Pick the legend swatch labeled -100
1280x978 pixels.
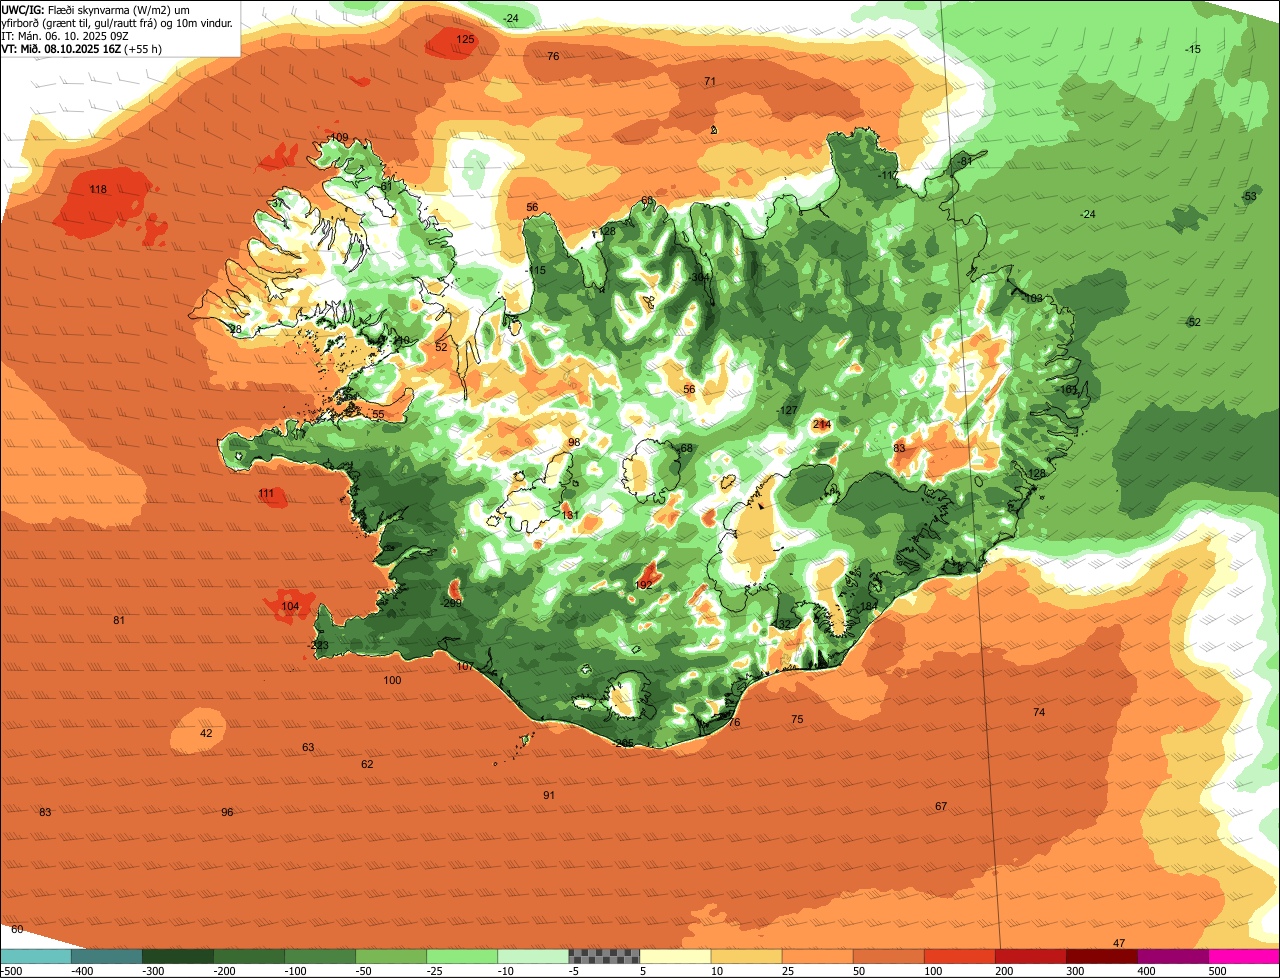click(319, 956)
